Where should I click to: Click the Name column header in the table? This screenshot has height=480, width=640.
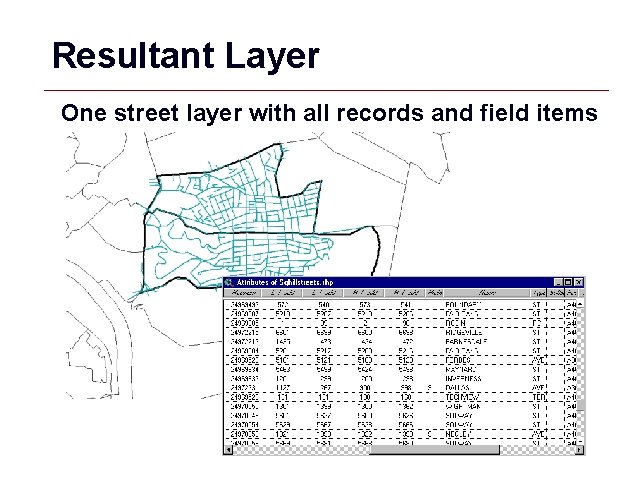(487, 293)
